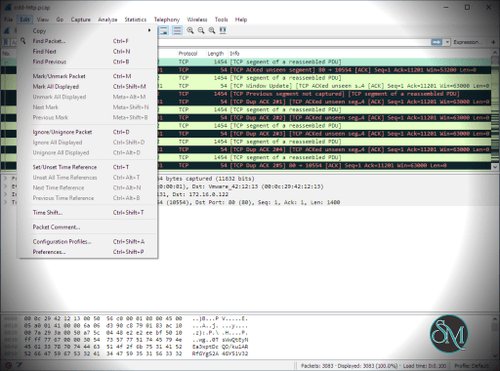Open Configuration Profiles...
The image size is (500, 371).
pos(87,241)
